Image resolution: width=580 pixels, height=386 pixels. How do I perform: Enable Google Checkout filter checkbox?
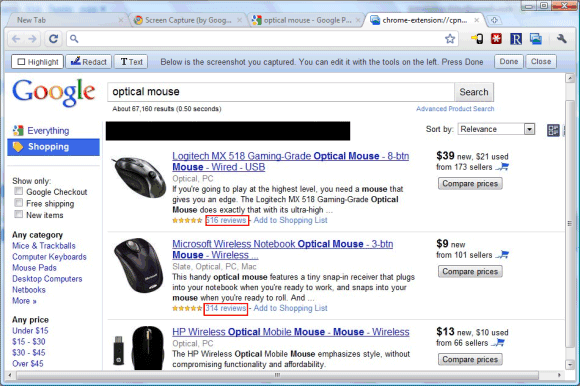[x=18, y=191]
